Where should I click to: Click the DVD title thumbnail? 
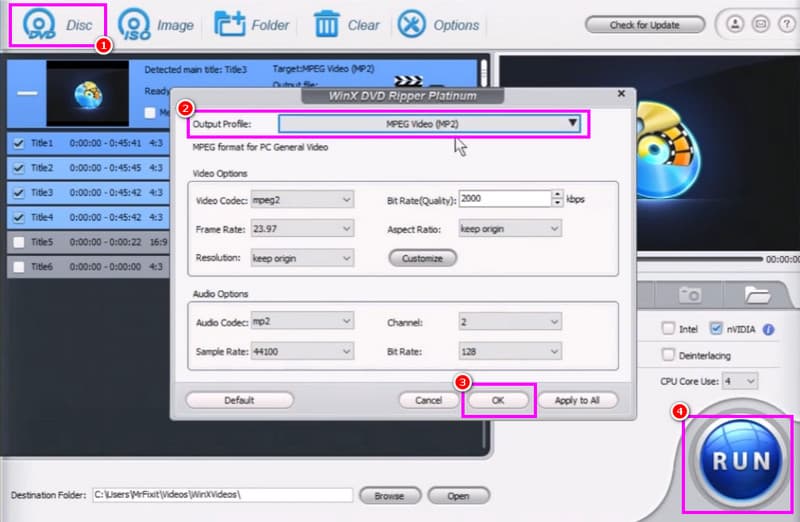pos(87,93)
